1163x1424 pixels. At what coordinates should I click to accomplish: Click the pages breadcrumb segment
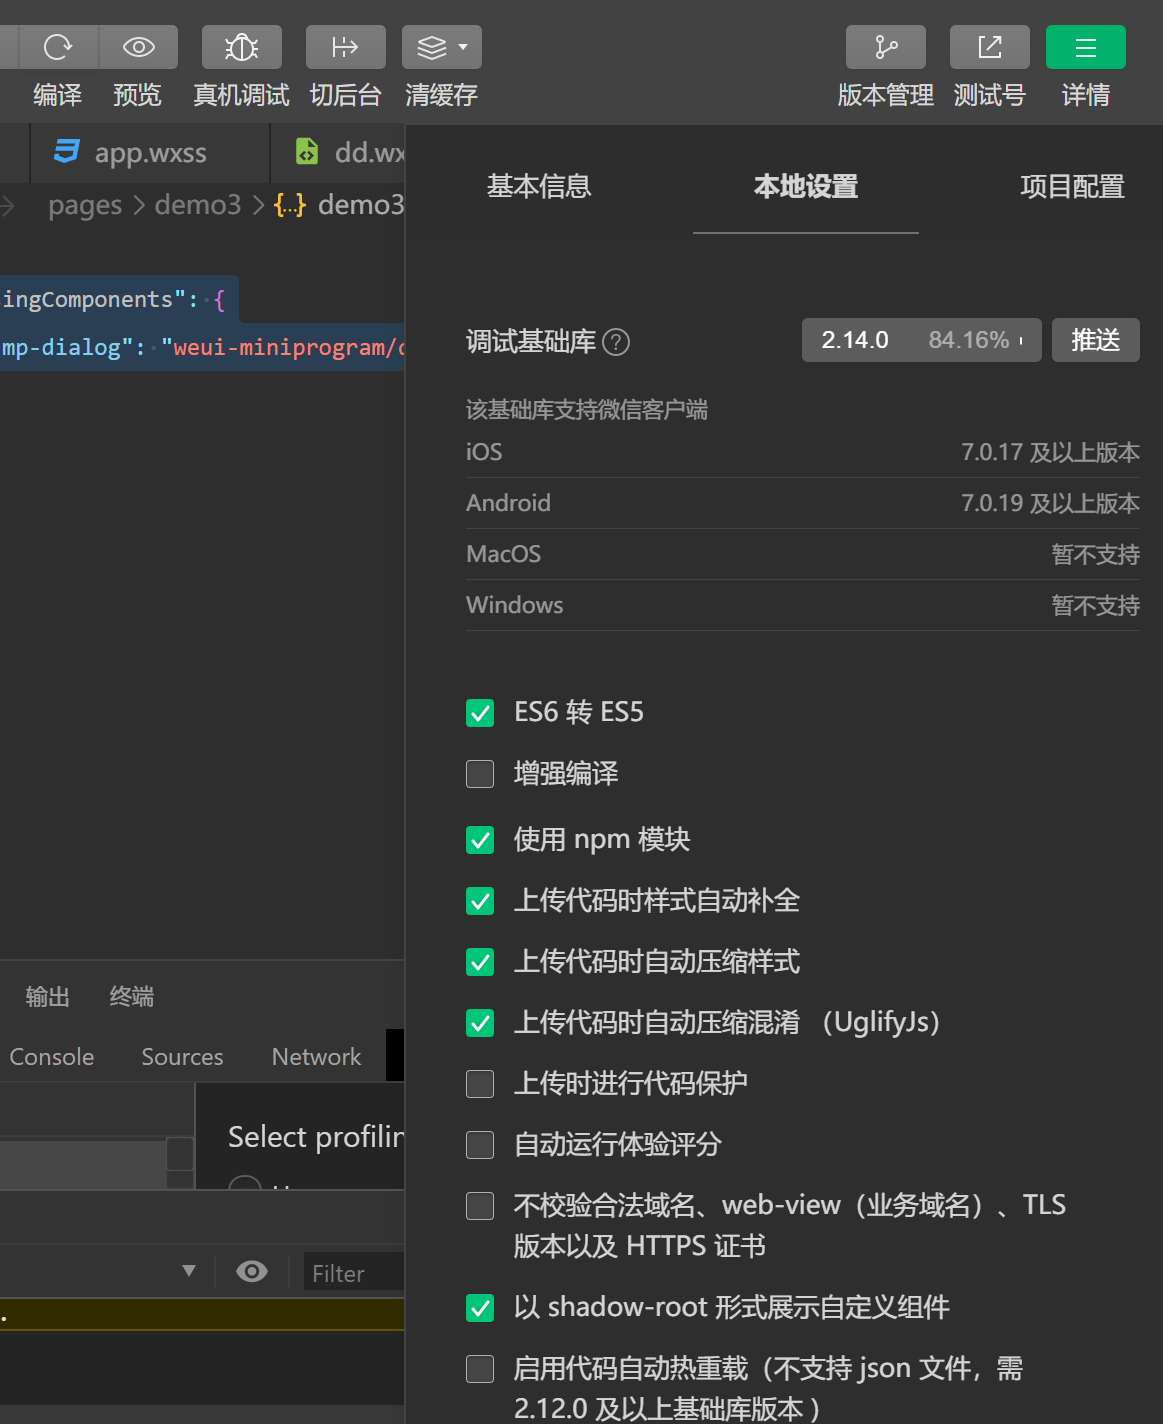tap(85, 205)
